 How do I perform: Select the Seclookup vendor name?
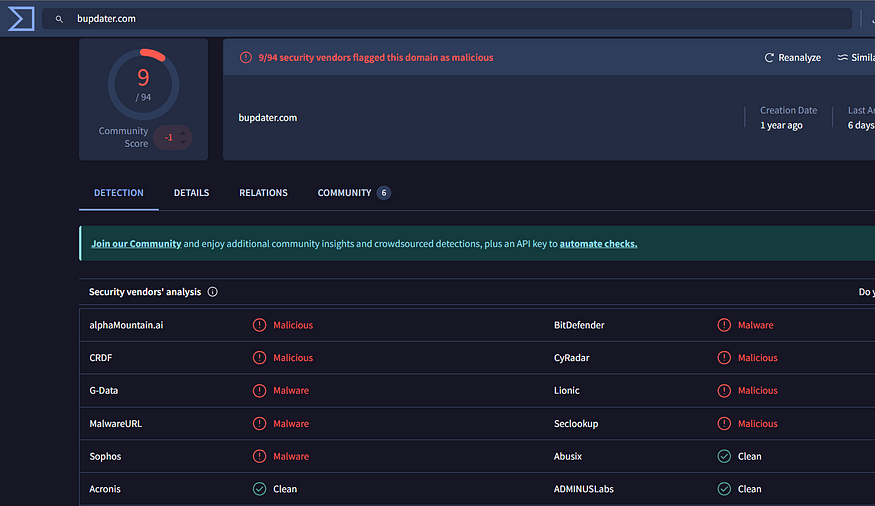point(576,423)
